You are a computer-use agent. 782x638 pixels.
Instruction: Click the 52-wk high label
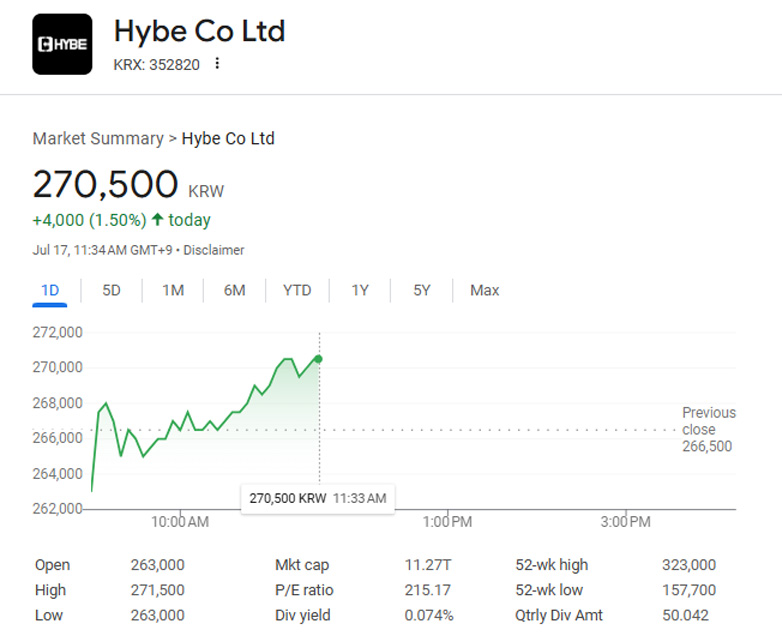click(x=552, y=565)
